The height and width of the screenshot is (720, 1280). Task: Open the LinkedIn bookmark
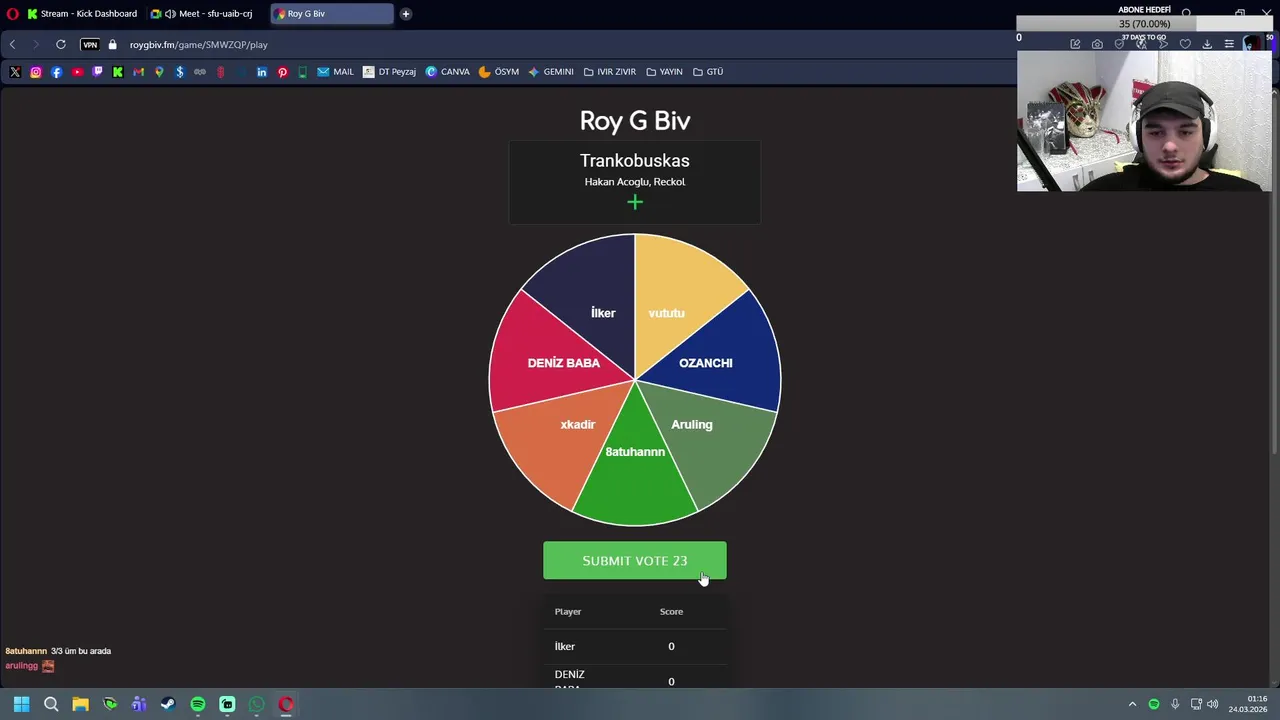(262, 72)
